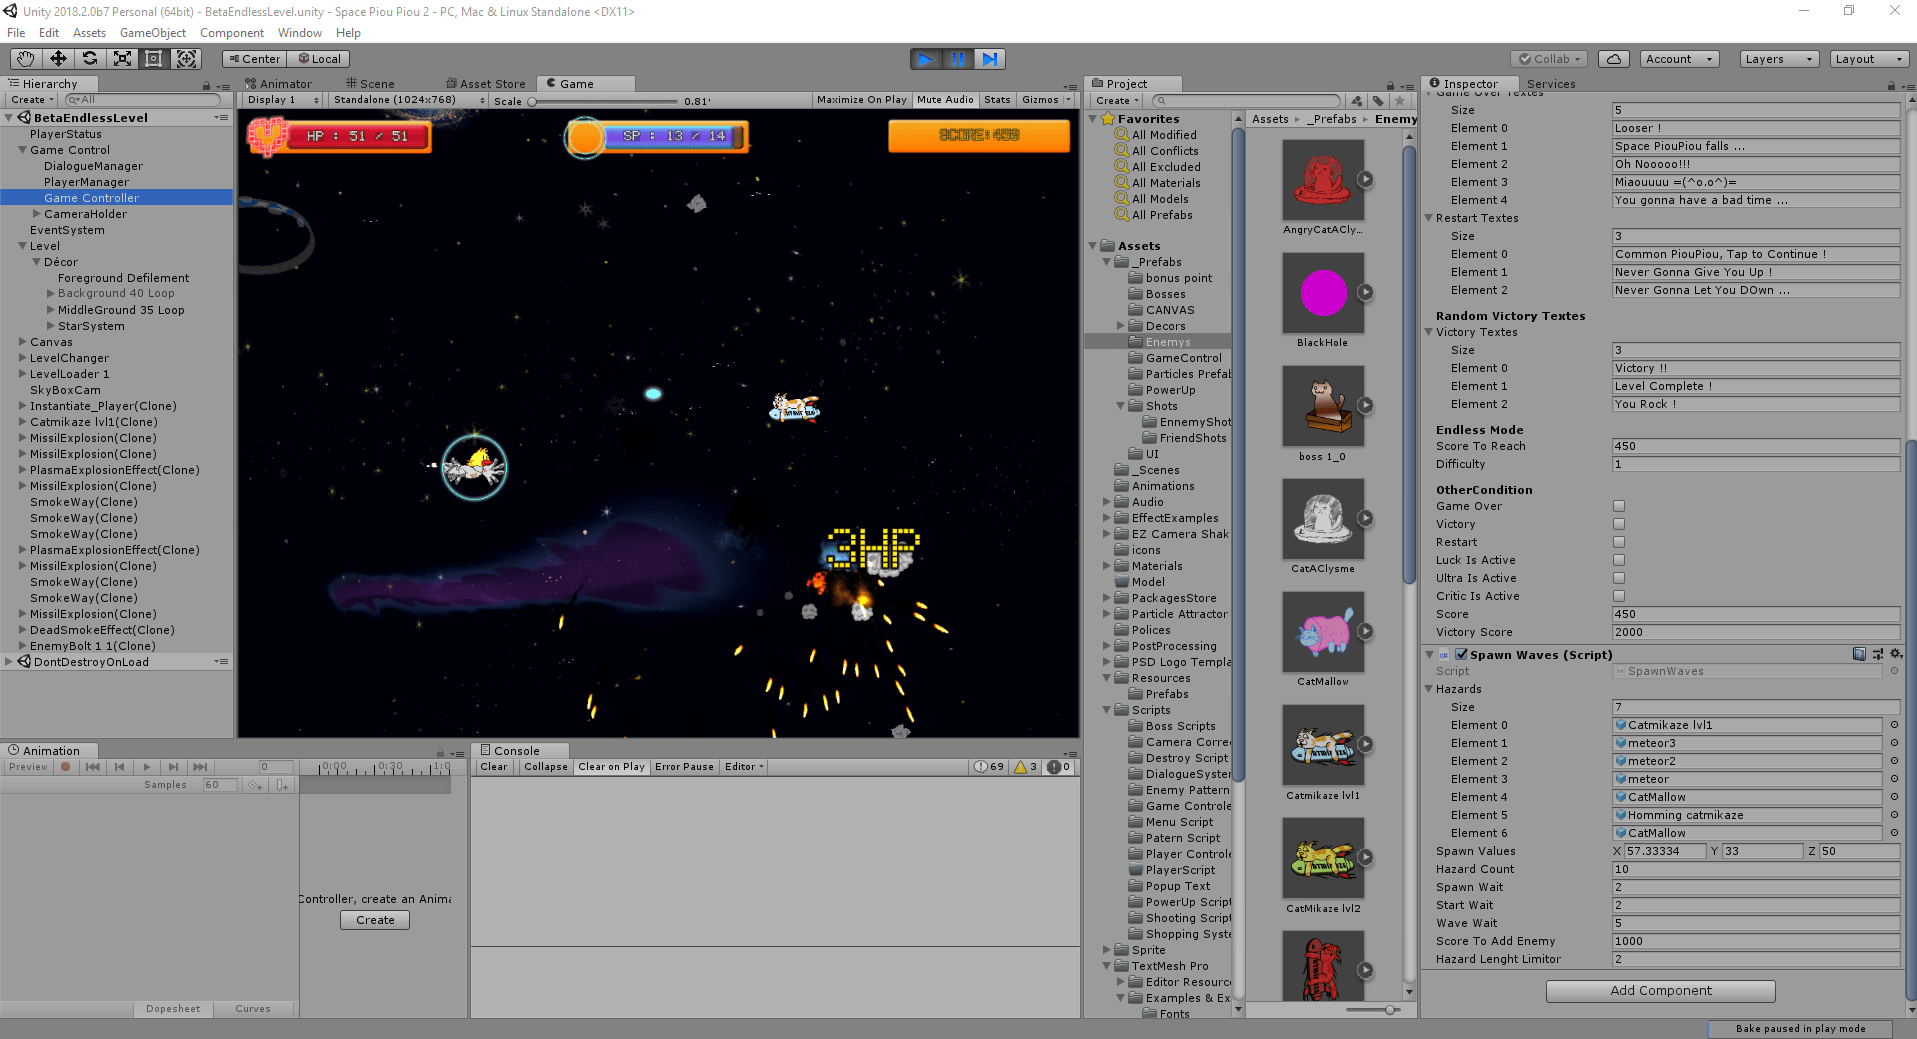Disable the Spawn Waves script checkbox
The height and width of the screenshot is (1039, 1917).
click(x=1461, y=655)
